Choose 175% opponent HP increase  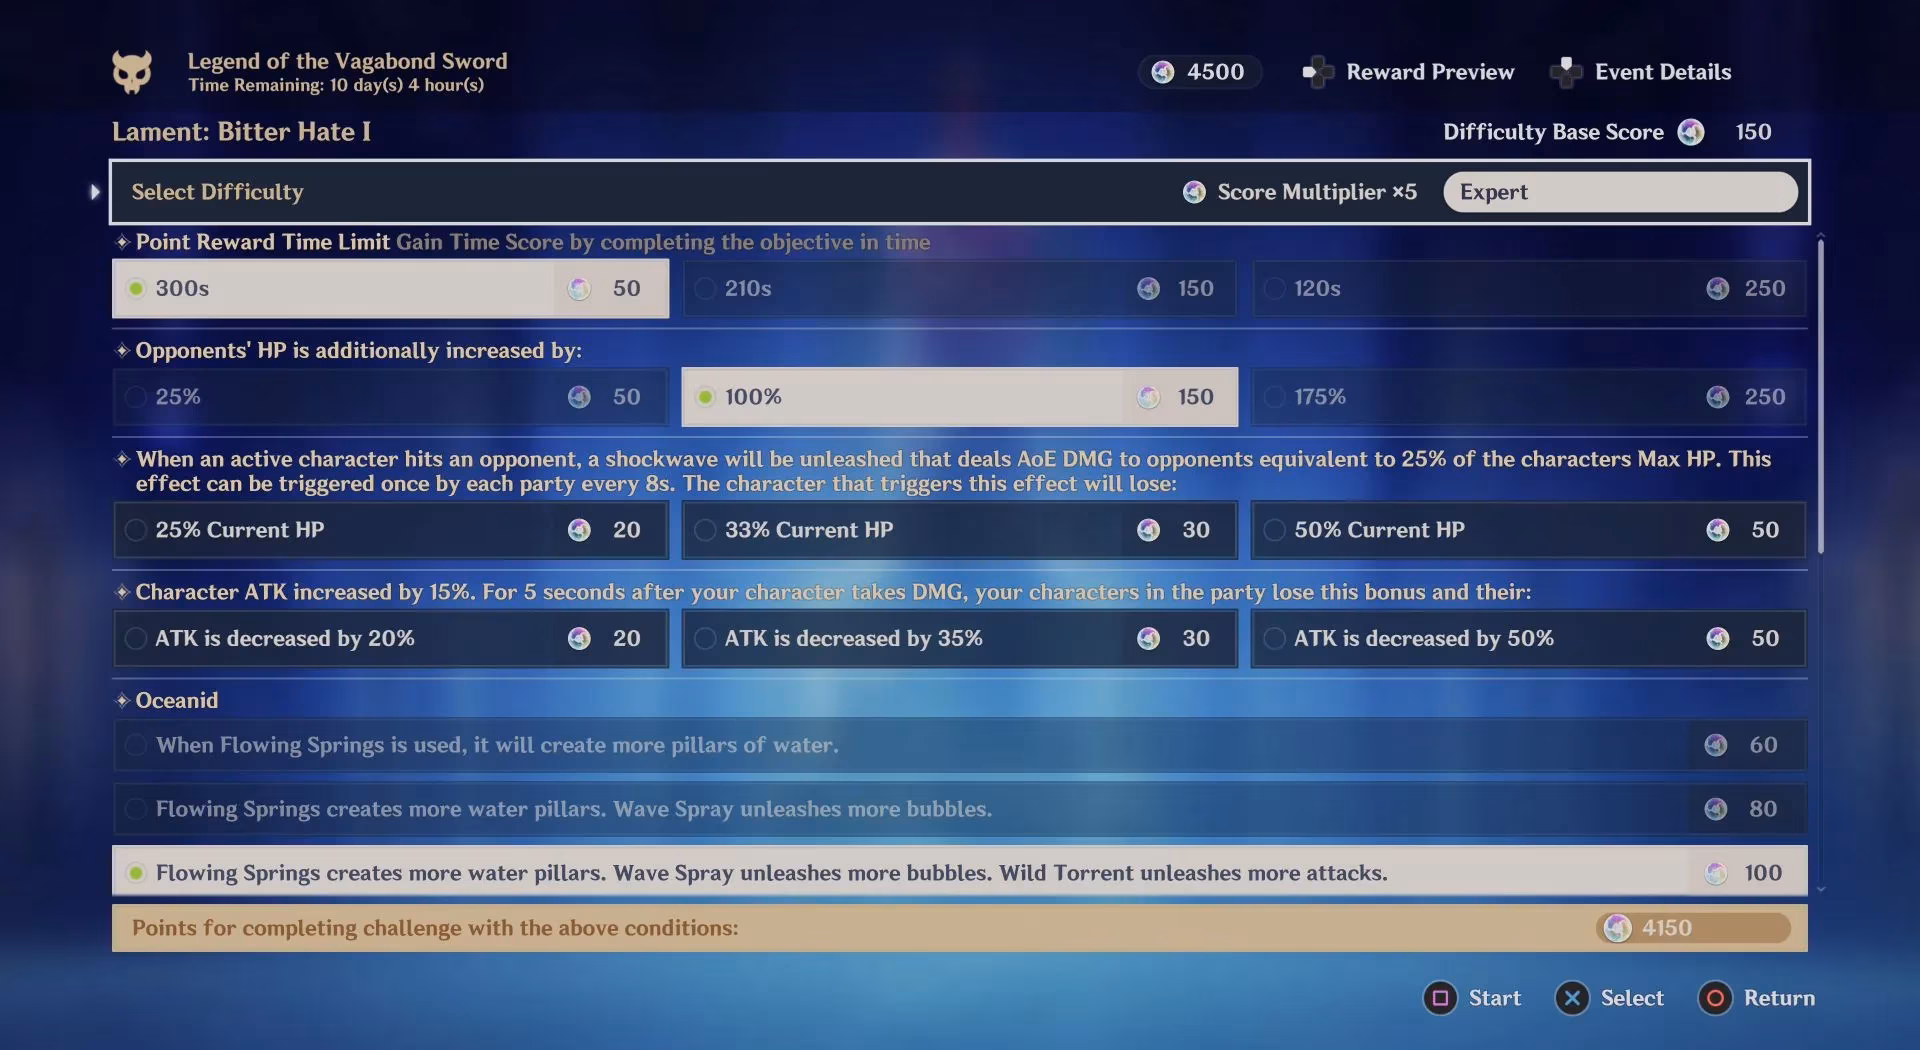click(1527, 397)
